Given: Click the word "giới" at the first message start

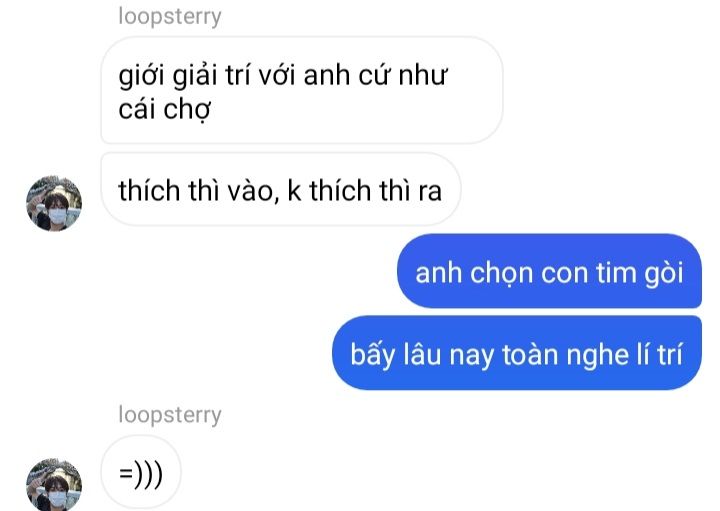Looking at the screenshot, I should pos(141,75).
